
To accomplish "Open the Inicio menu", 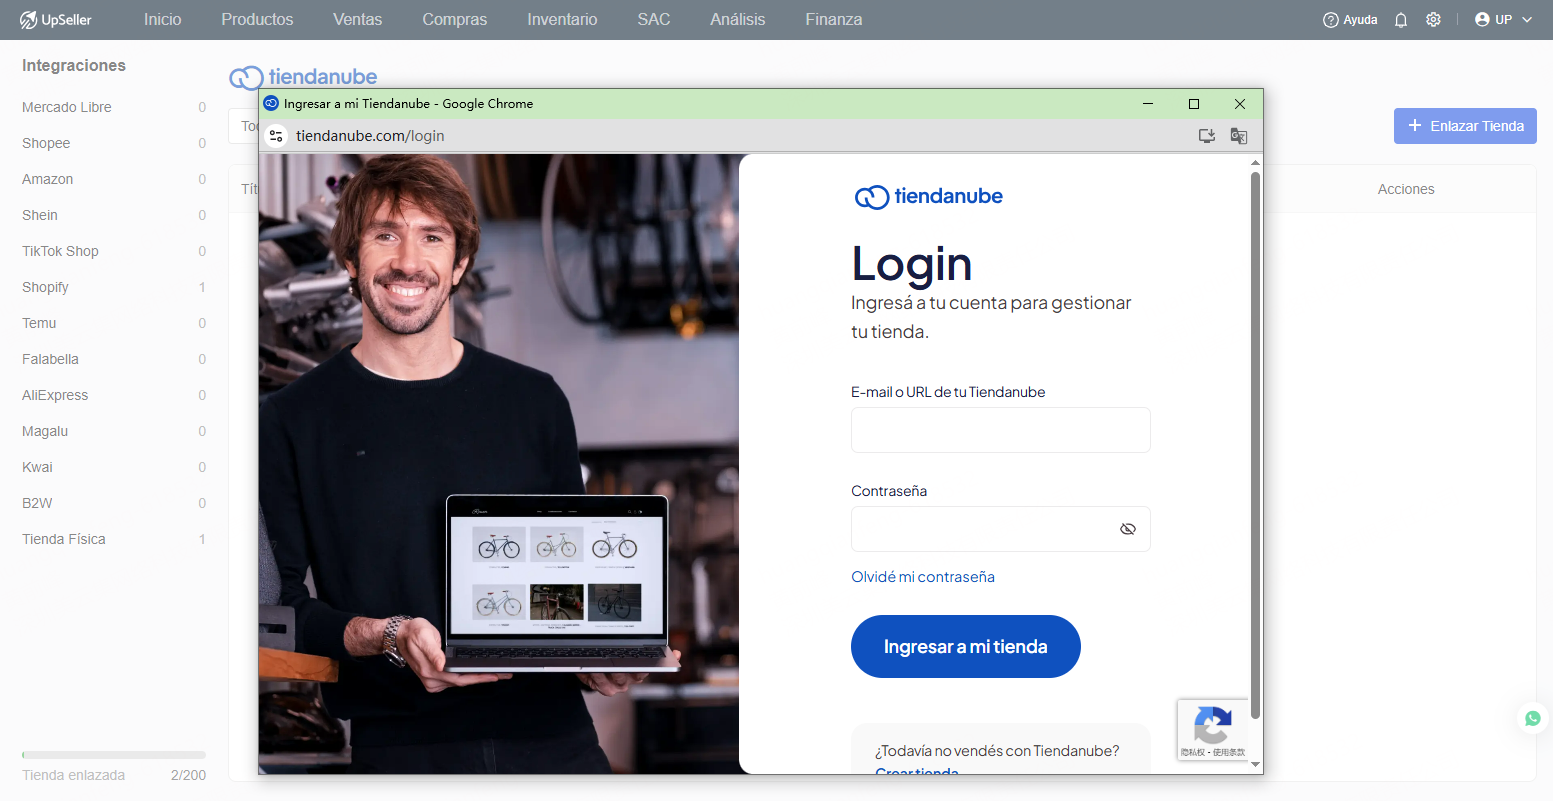I will (x=162, y=20).
